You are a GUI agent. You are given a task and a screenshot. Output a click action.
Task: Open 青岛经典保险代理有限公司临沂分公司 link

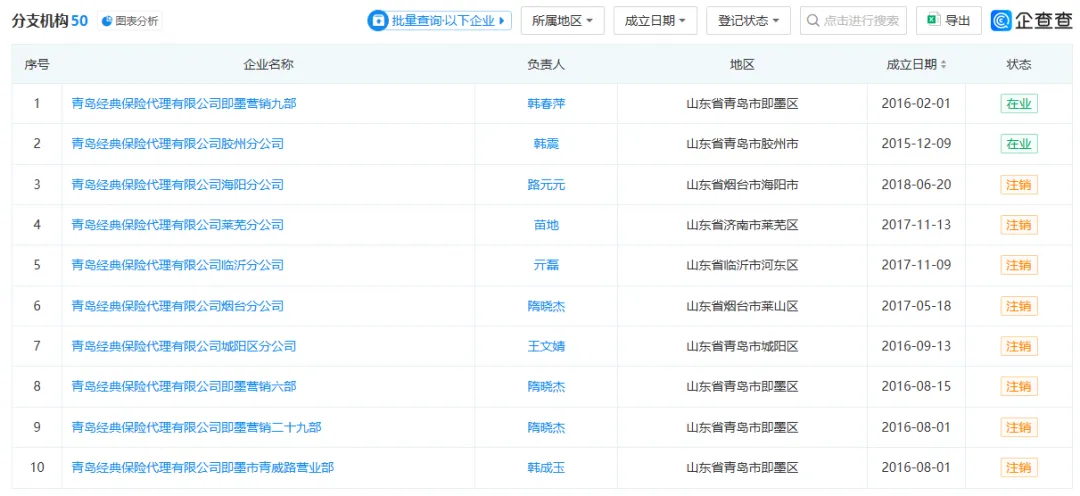pyautogui.click(x=178, y=265)
